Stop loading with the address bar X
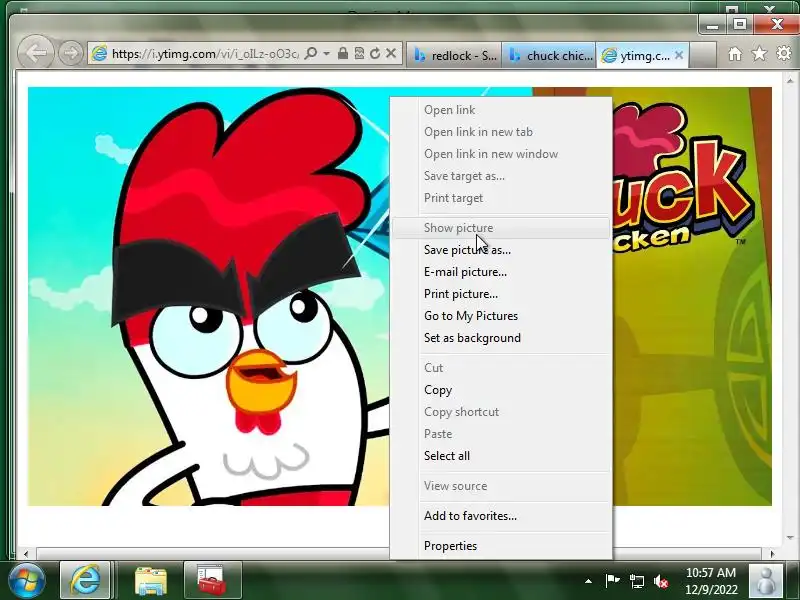 coord(391,53)
